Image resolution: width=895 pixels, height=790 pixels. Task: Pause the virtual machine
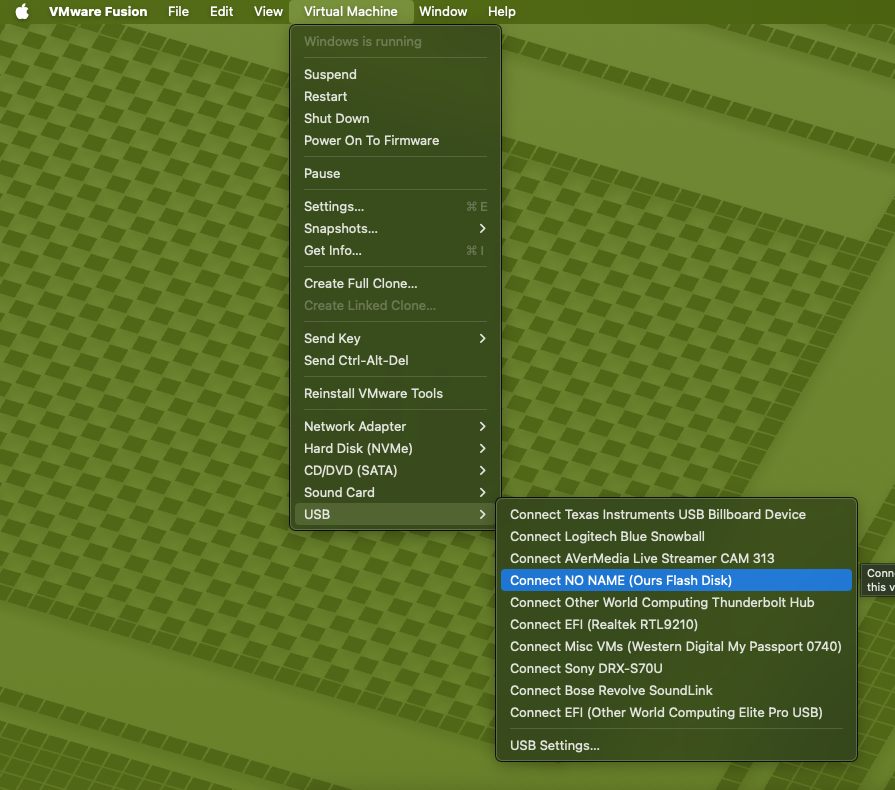coord(396,174)
